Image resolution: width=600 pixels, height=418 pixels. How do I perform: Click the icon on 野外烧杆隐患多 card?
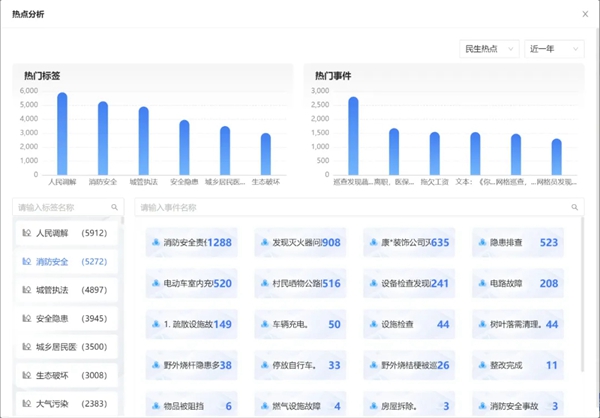156,365
